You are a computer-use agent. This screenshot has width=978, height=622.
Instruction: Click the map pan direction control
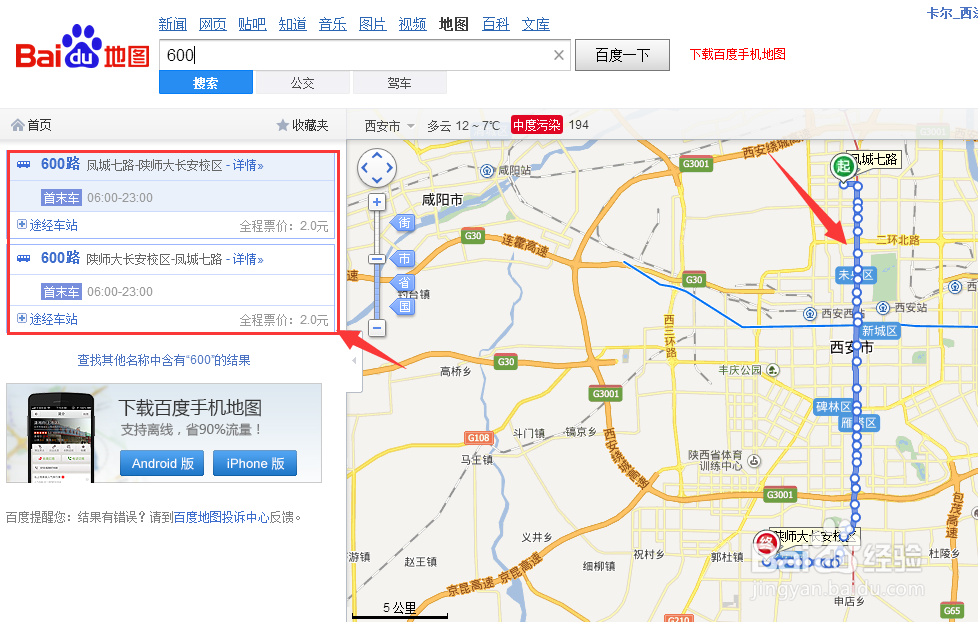tap(377, 168)
